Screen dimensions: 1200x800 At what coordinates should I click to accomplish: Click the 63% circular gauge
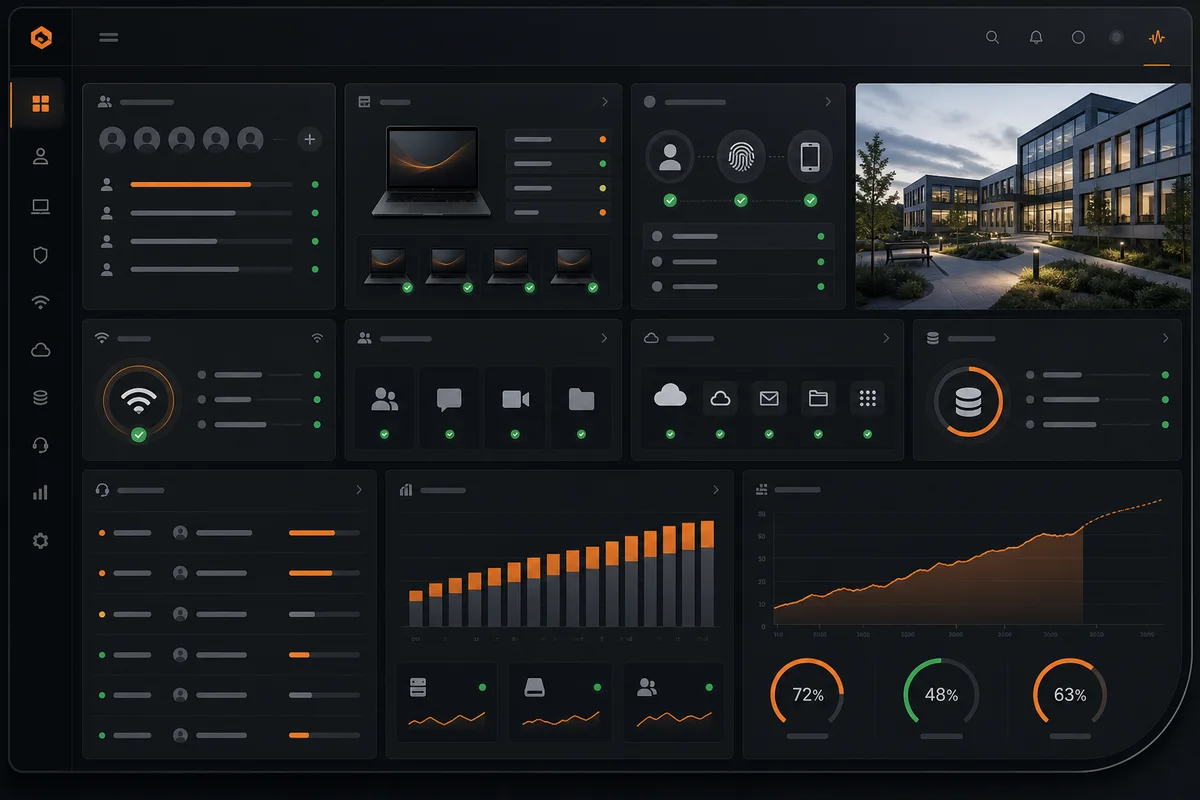click(x=1070, y=694)
